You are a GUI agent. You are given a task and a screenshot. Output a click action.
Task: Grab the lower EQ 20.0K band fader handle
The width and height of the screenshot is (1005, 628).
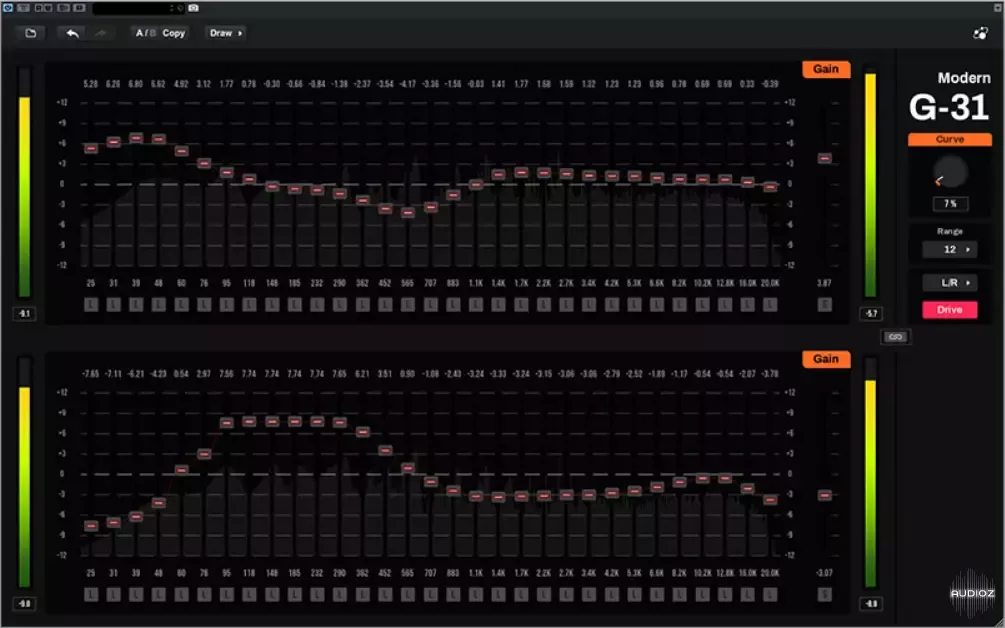(770, 499)
